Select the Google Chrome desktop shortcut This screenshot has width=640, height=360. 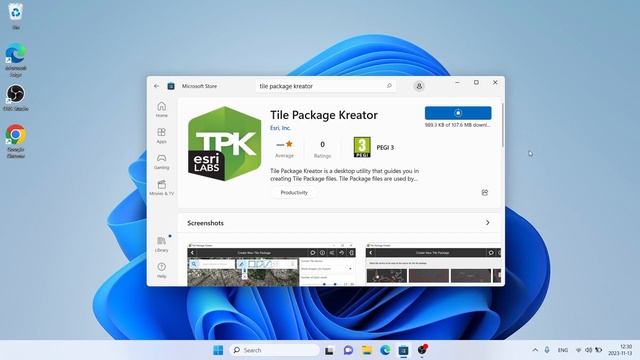click(x=16, y=141)
